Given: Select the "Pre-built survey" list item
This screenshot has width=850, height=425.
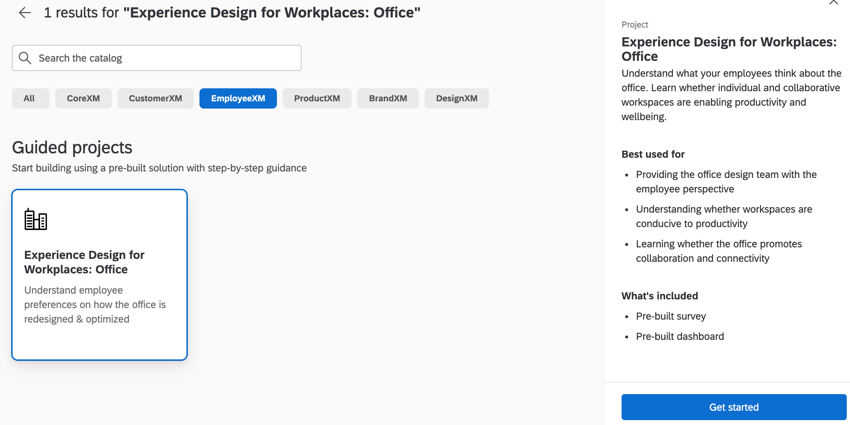Looking at the screenshot, I should (671, 316).
